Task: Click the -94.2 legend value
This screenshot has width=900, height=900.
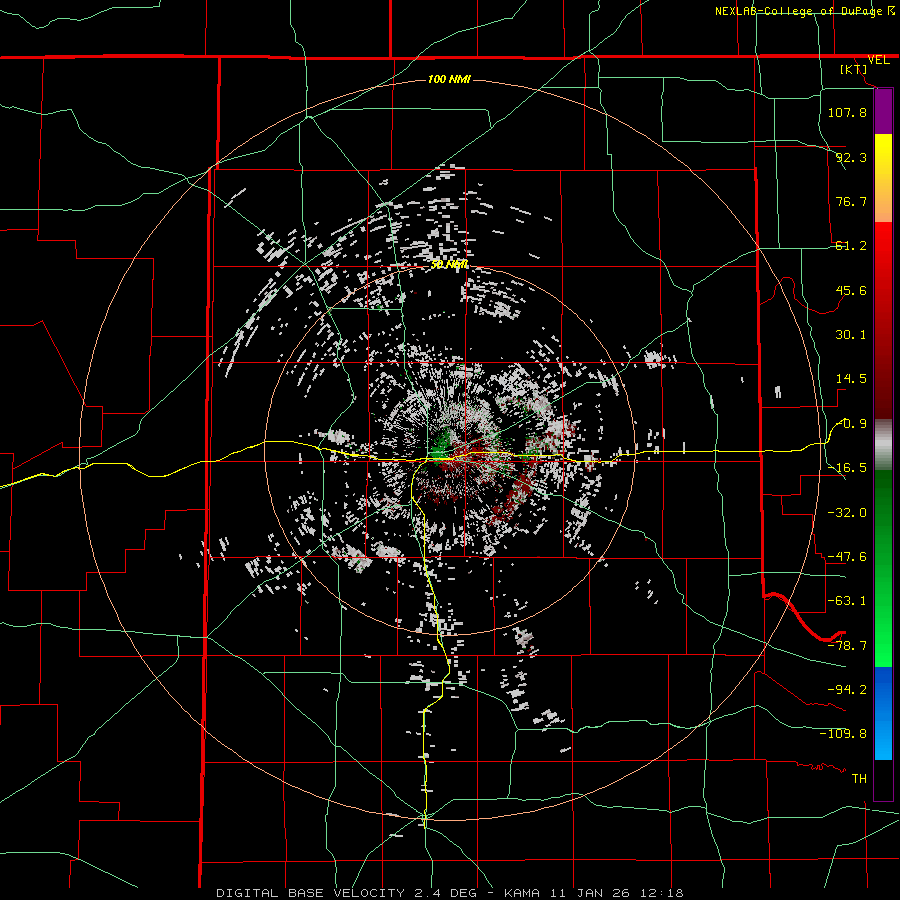Action: pos(847,689)
